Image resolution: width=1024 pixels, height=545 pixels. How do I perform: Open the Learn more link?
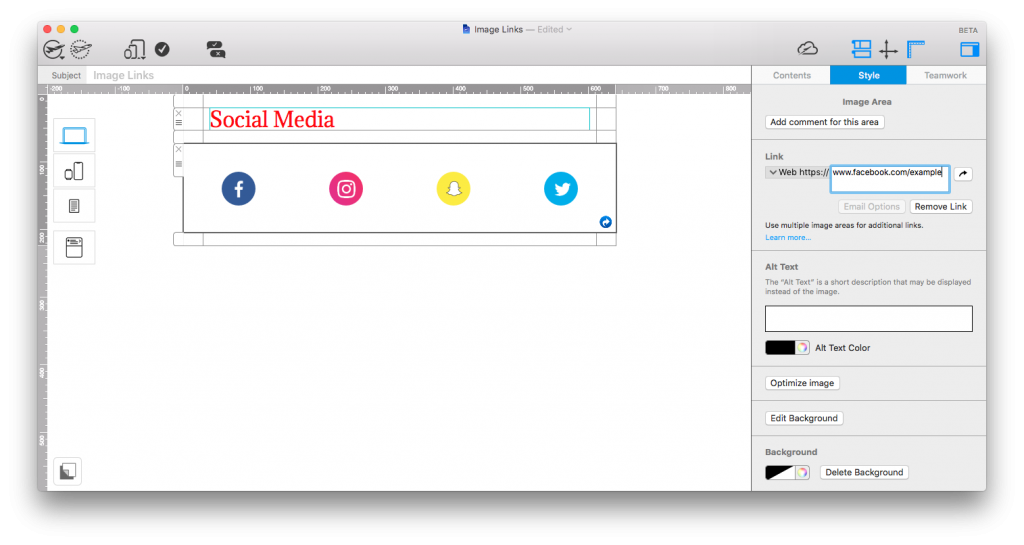coord(788,238)
